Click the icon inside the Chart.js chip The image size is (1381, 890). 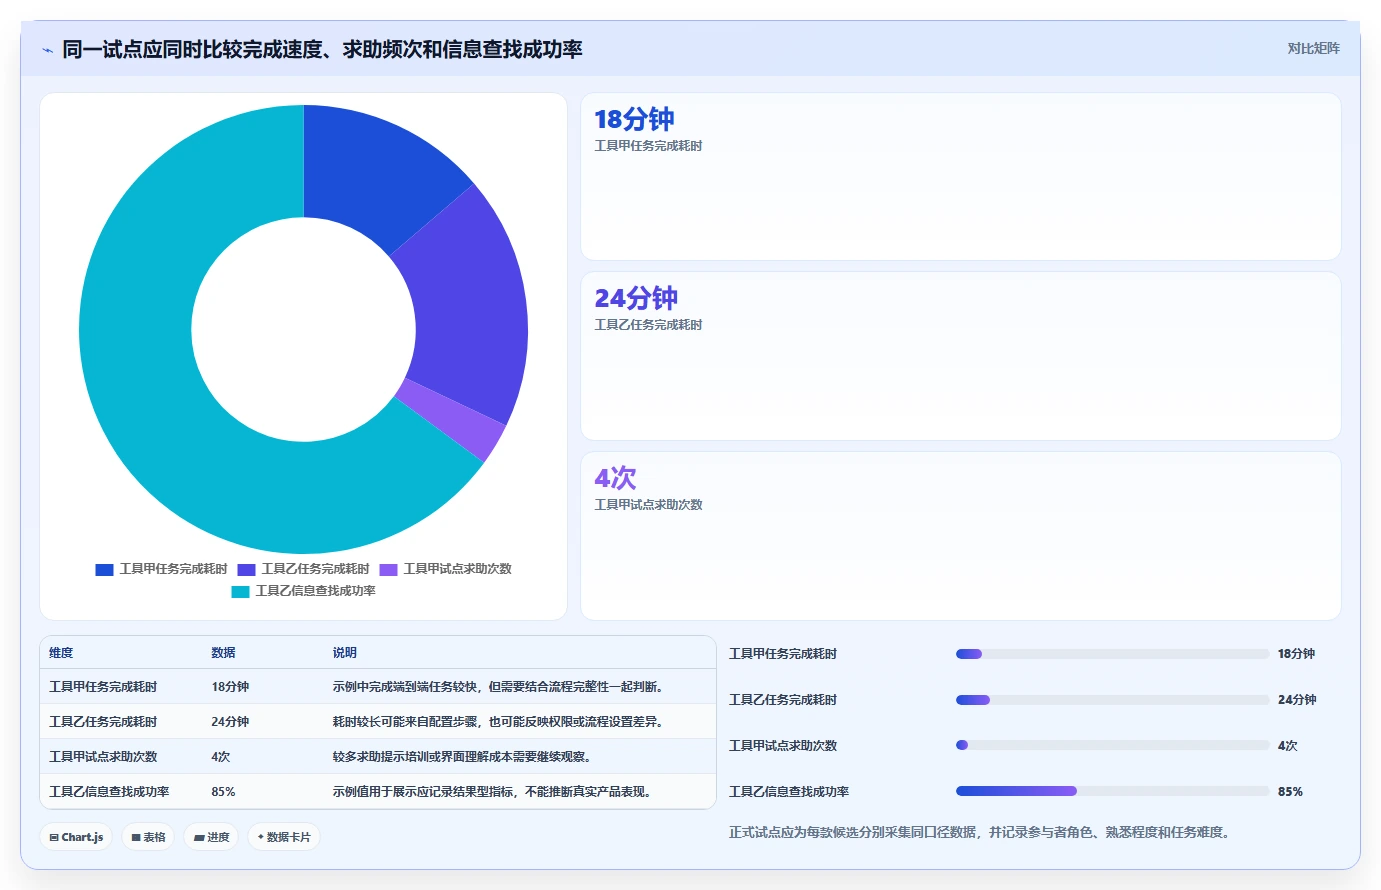click(54, 838)
